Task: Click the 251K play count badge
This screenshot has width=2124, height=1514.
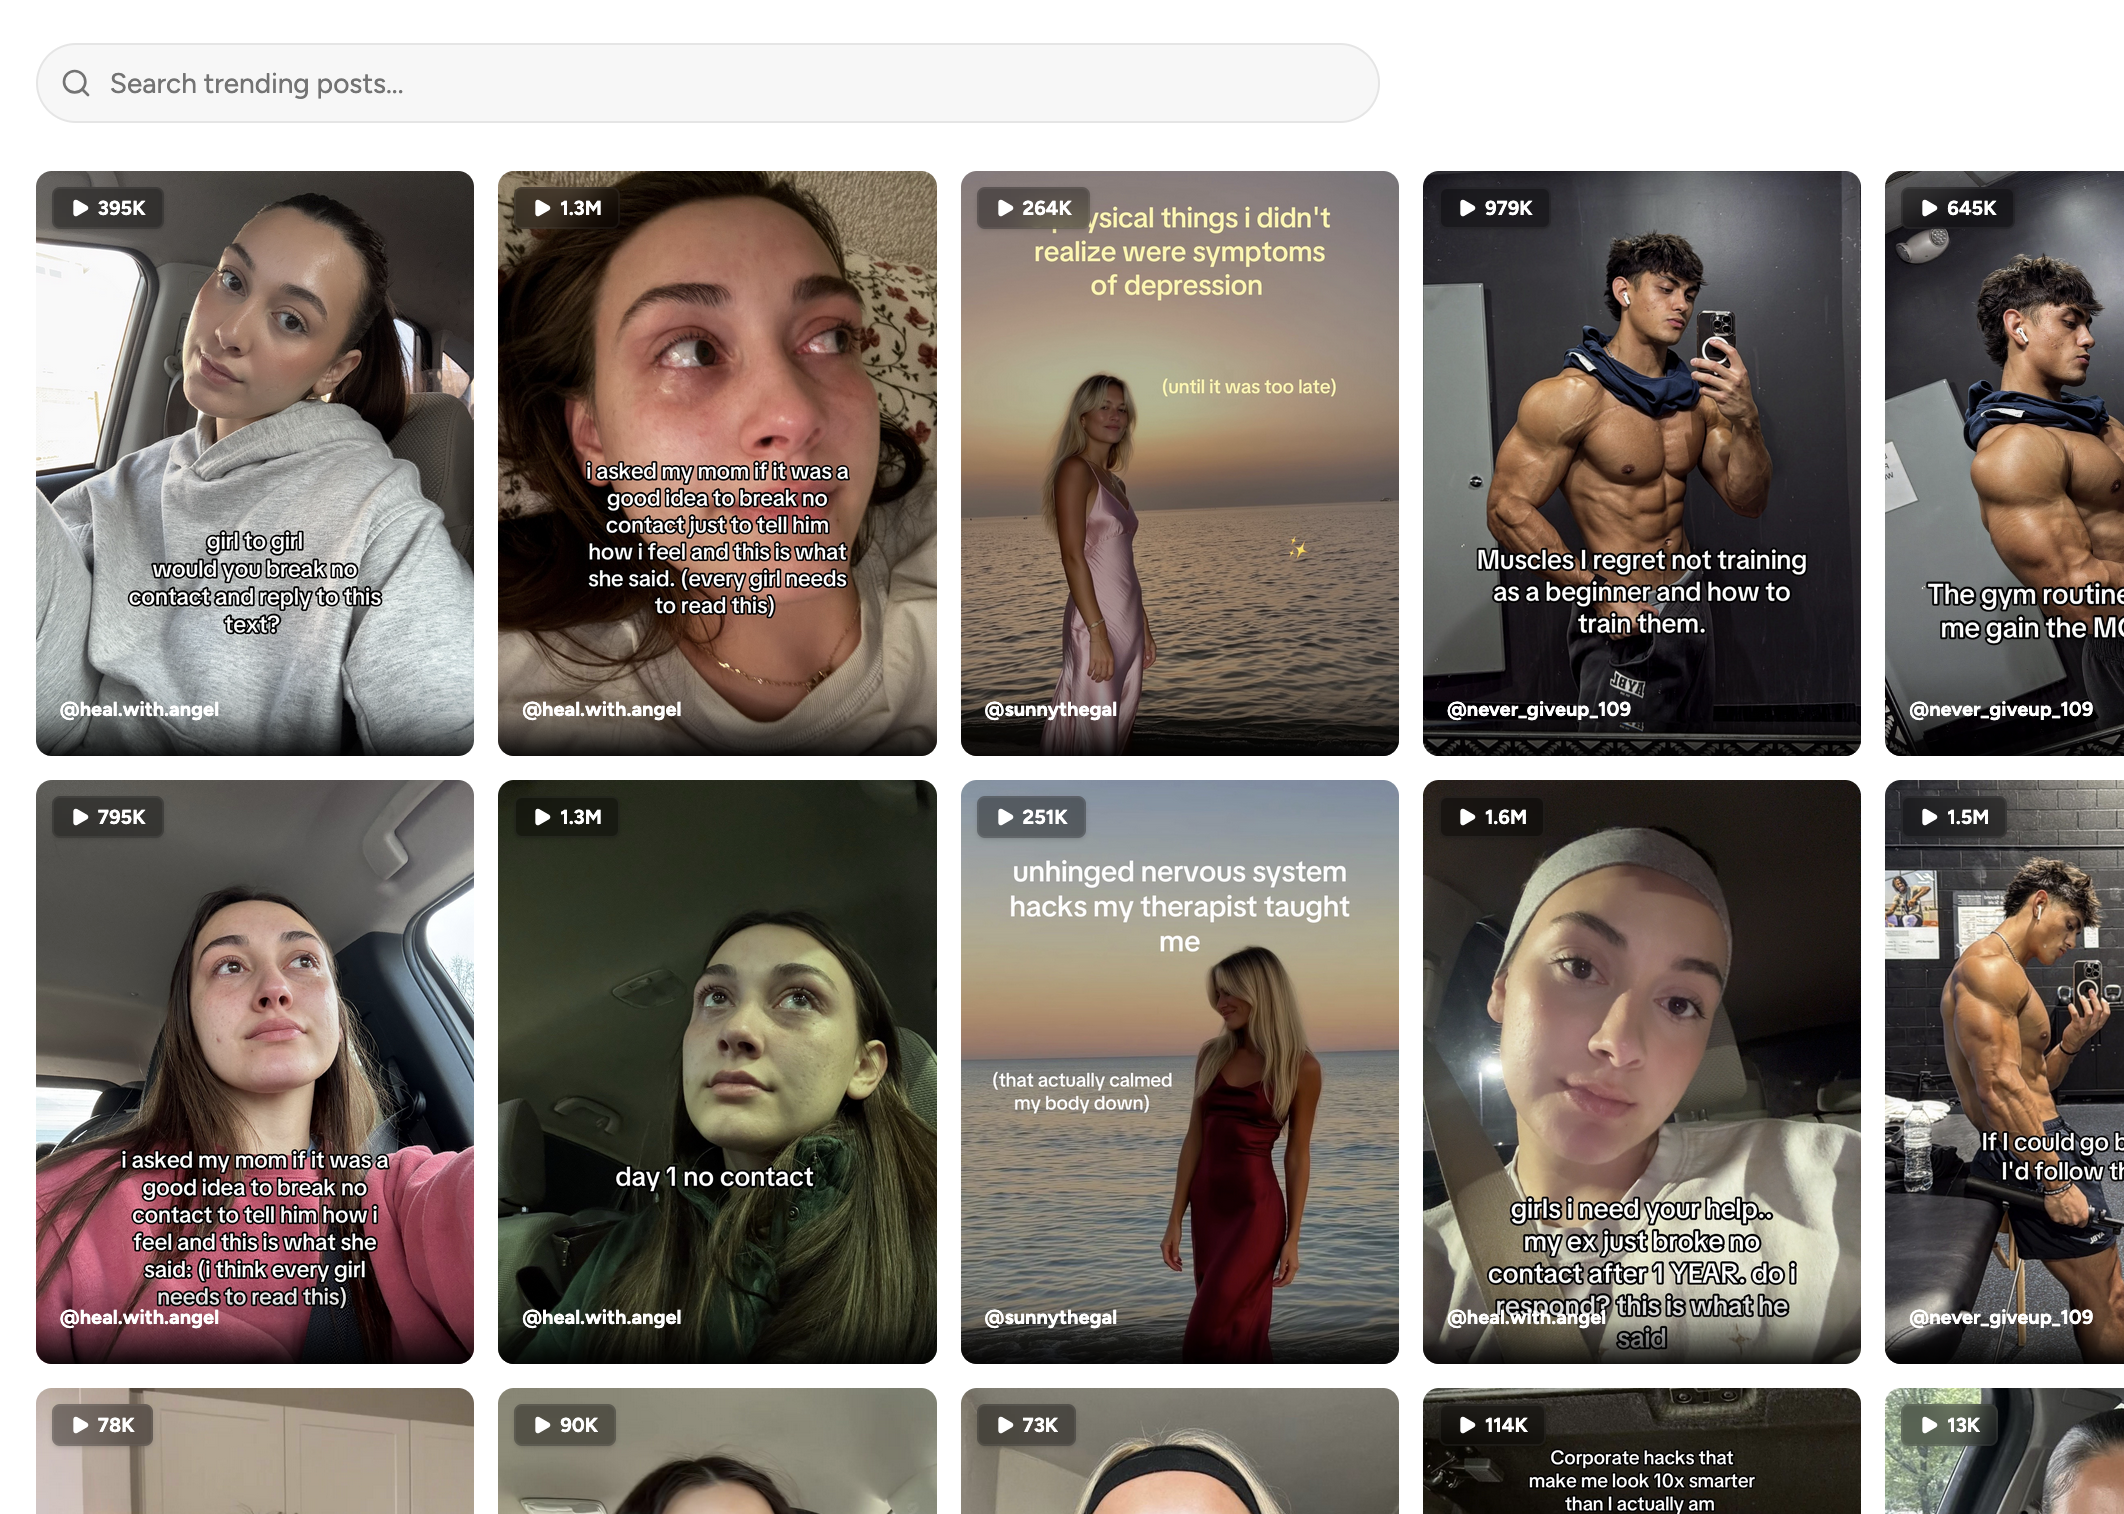Action: click(1032, 817)
